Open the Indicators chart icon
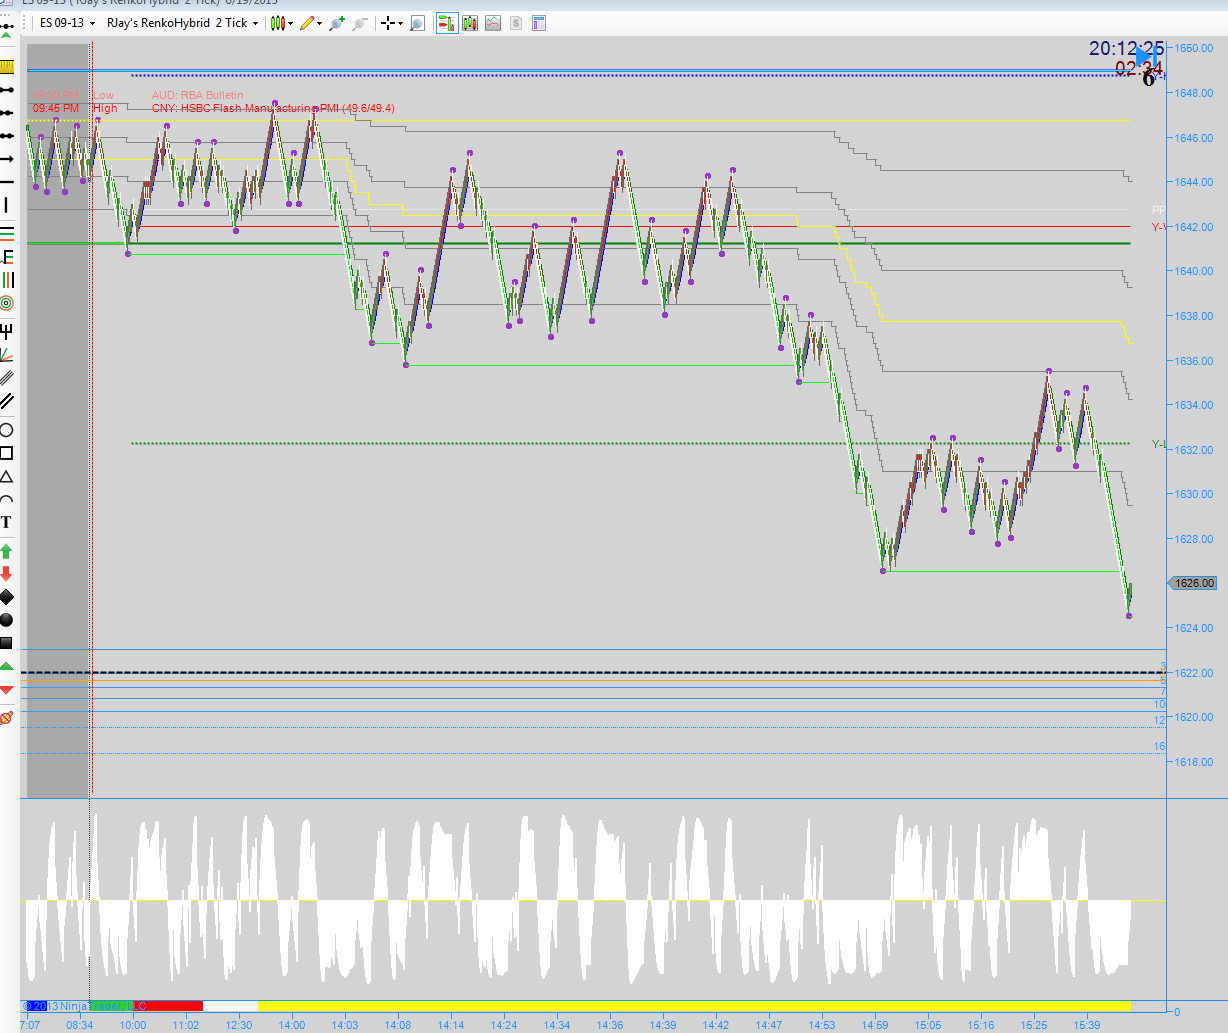 pos(492,22)
